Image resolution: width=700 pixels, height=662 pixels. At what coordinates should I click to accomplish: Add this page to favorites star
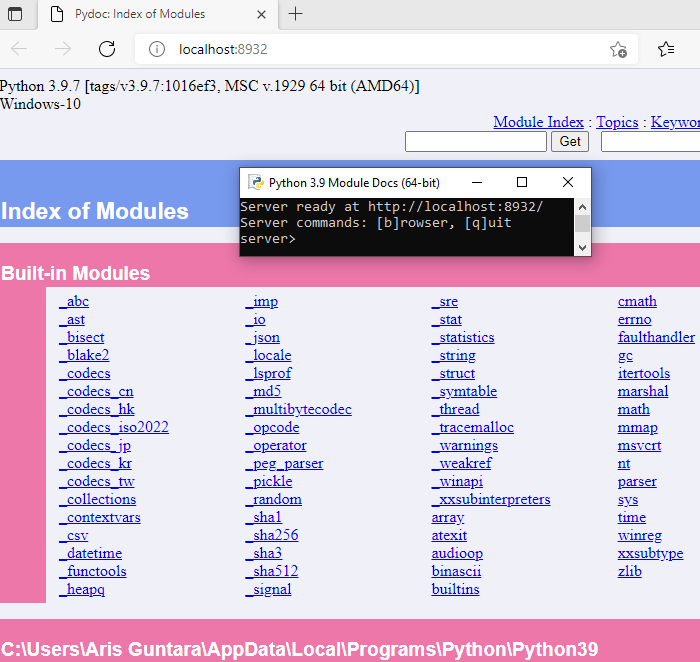618,49
